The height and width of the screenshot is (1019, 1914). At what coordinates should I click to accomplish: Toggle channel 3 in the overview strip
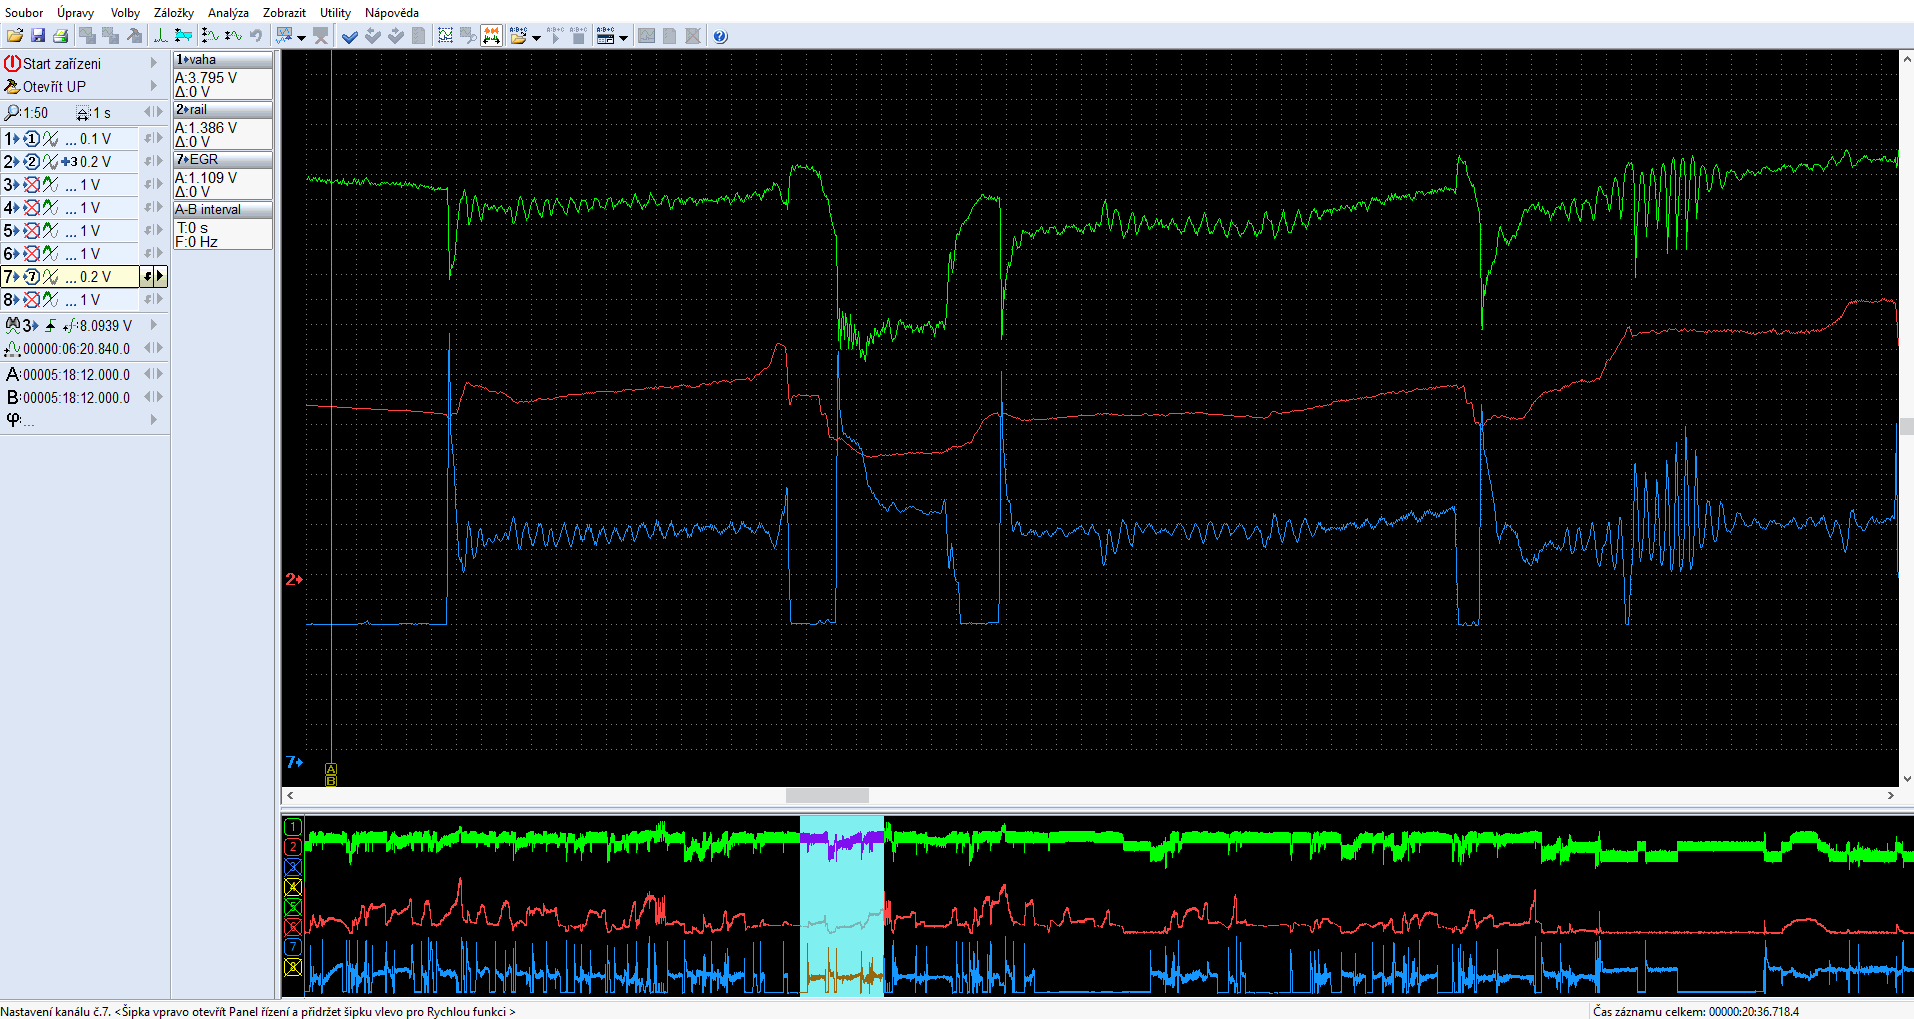pyautogui.click(x=293, y=867)
